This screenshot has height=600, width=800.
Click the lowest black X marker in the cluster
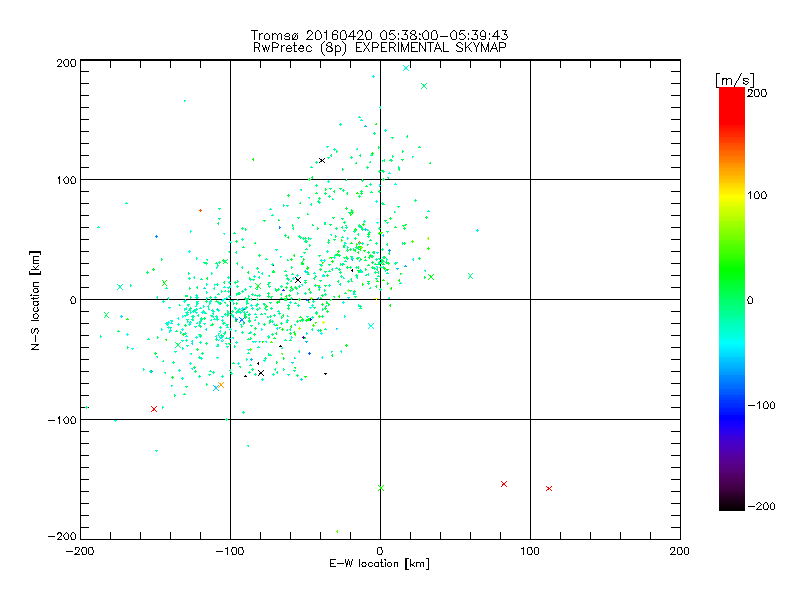pyautogui.click(x=261, y=373)
